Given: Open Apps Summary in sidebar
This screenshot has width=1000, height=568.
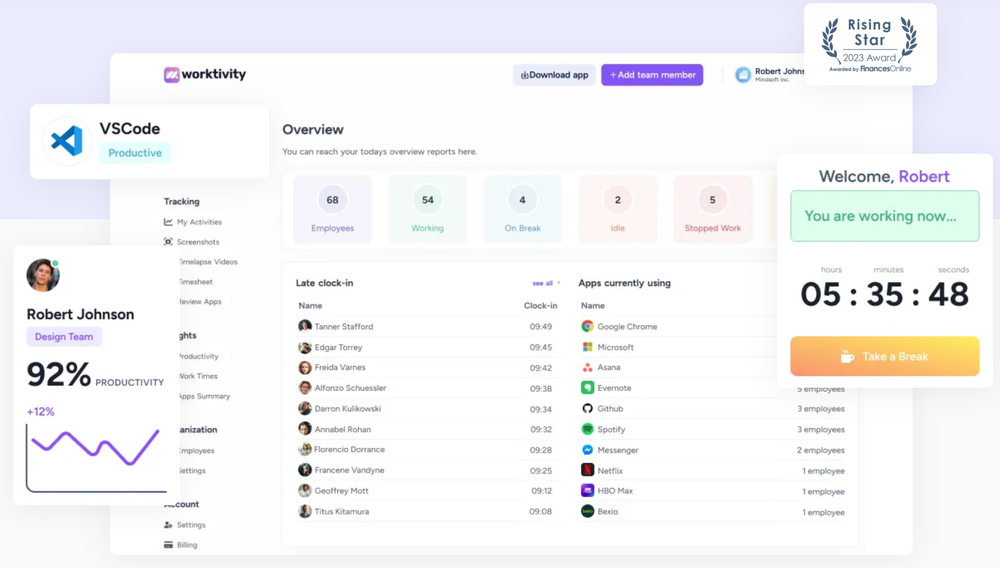Looking at the screenshot, I should pos(204,396).
